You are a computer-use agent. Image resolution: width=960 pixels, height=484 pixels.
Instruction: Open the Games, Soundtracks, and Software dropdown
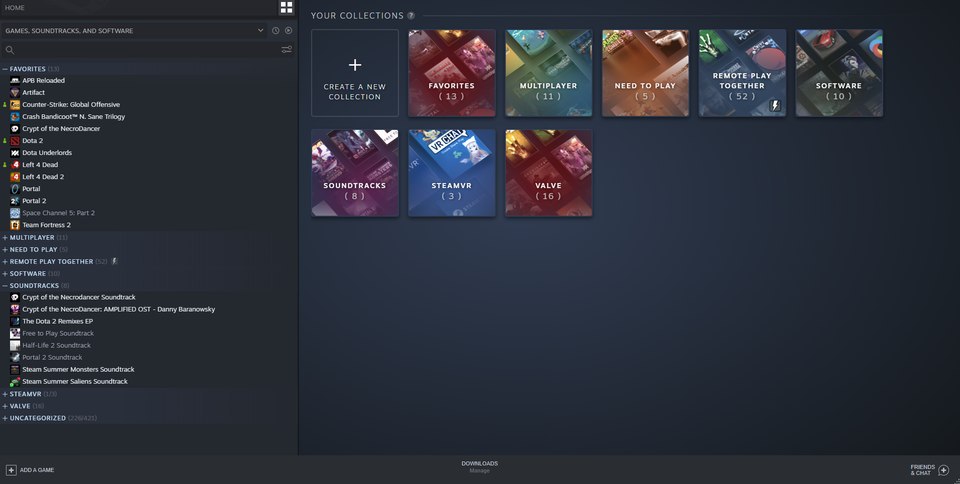(133, 31)
